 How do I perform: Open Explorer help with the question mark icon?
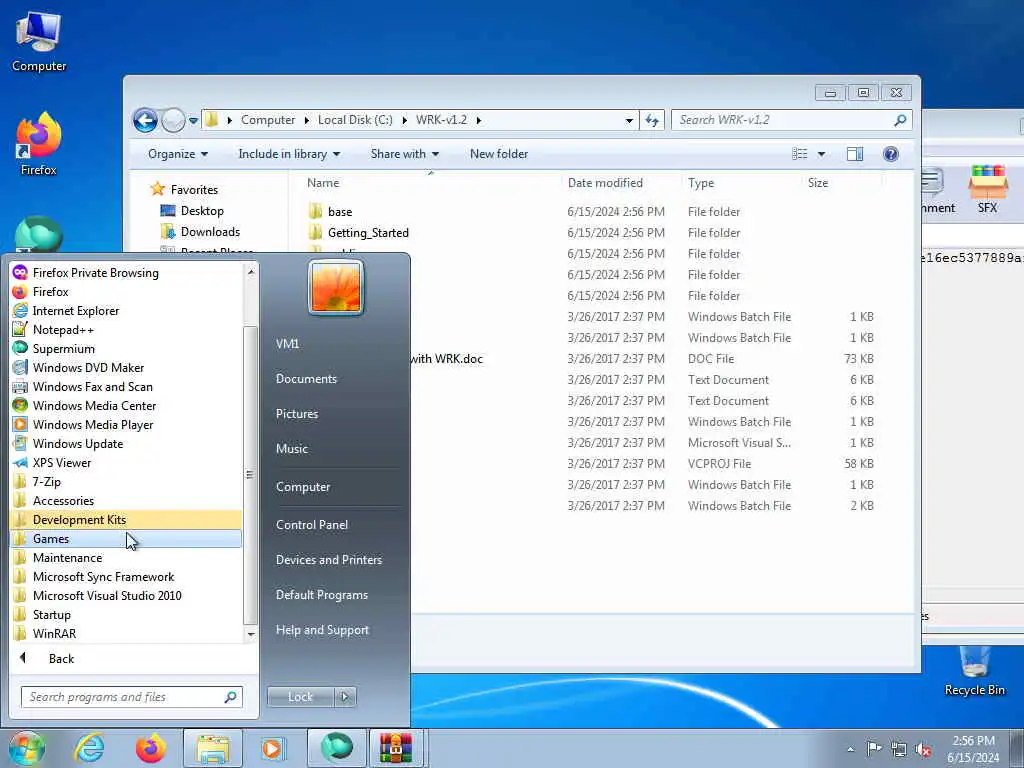tap(891, 154)
